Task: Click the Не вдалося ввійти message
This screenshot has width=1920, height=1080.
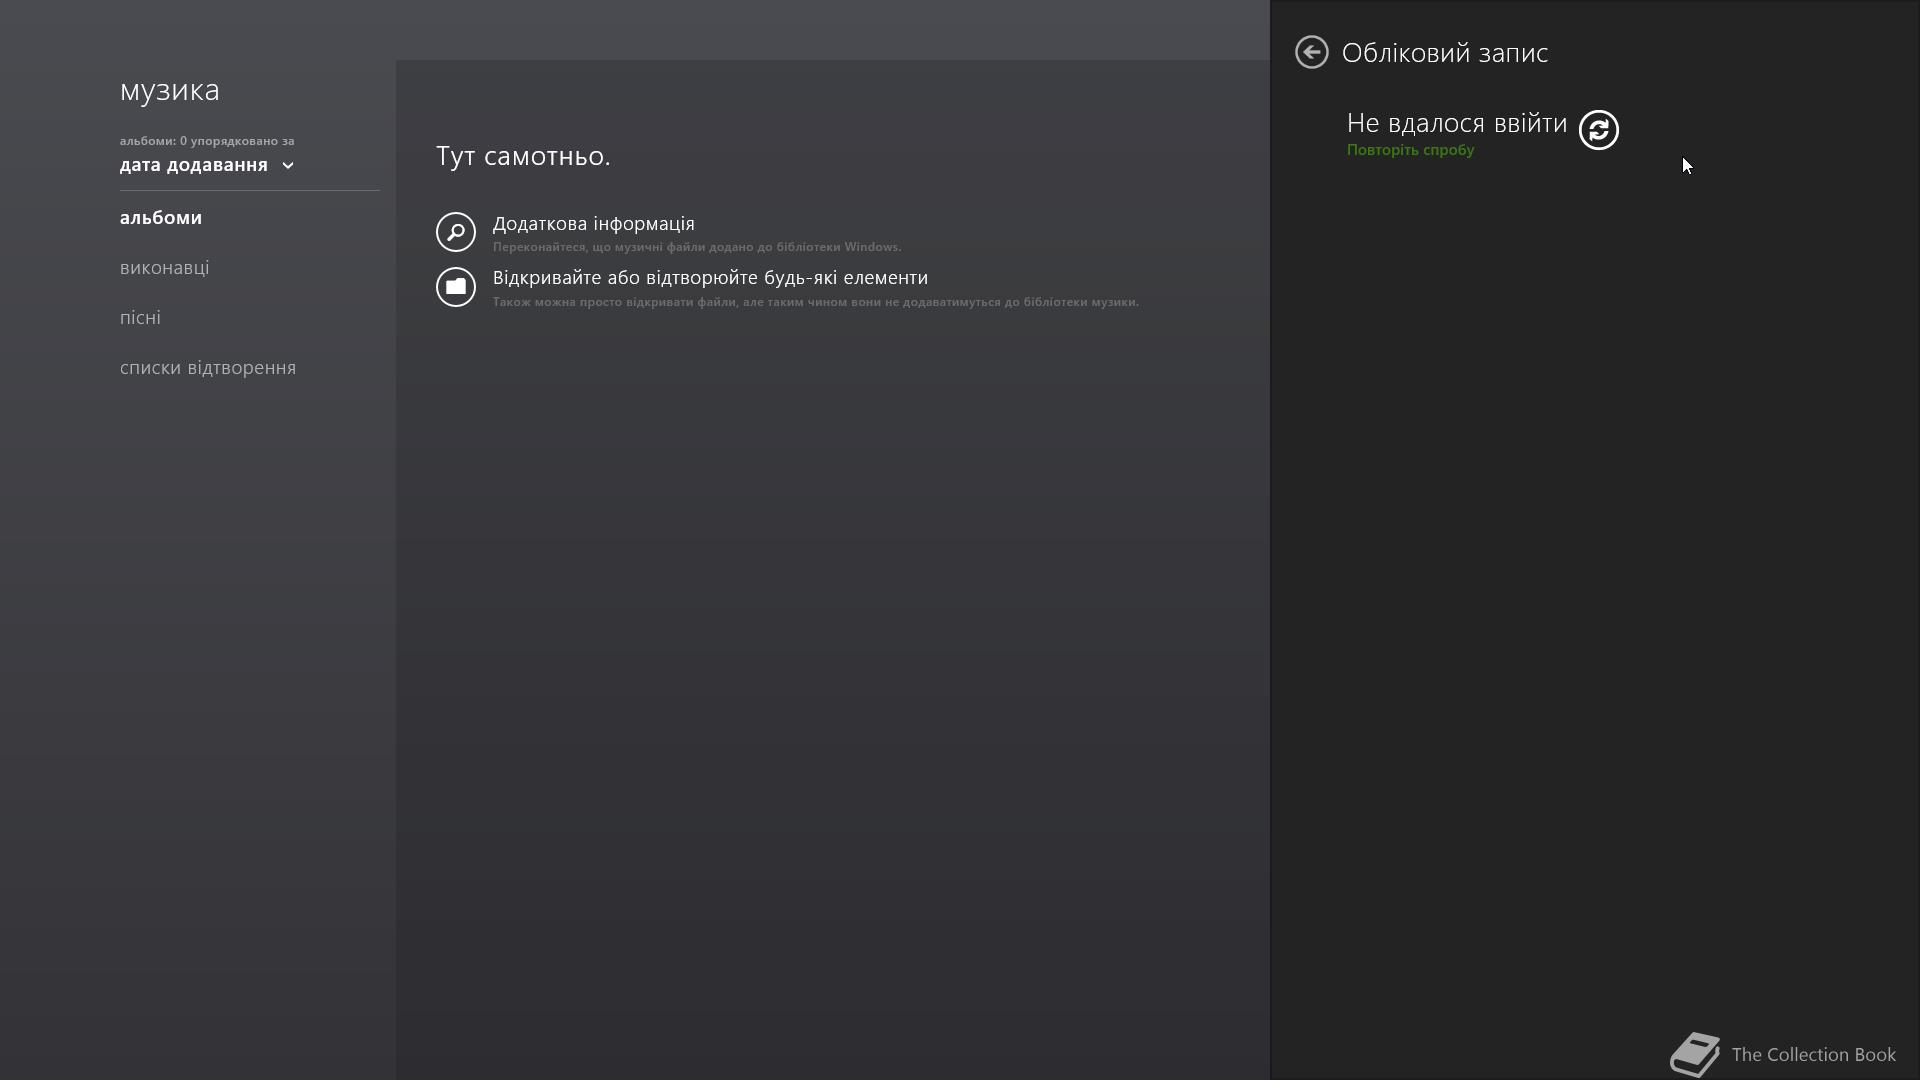Action: pyautogui.click(x=1456, y=123)
